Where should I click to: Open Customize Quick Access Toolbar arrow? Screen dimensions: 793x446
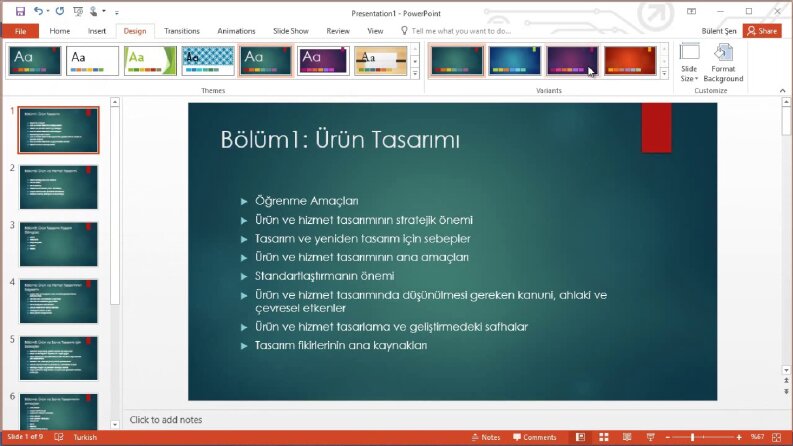(117, 12)
